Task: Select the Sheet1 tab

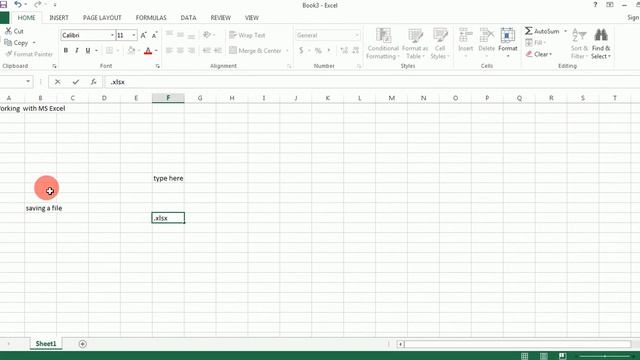Action: tap(46, 344)
